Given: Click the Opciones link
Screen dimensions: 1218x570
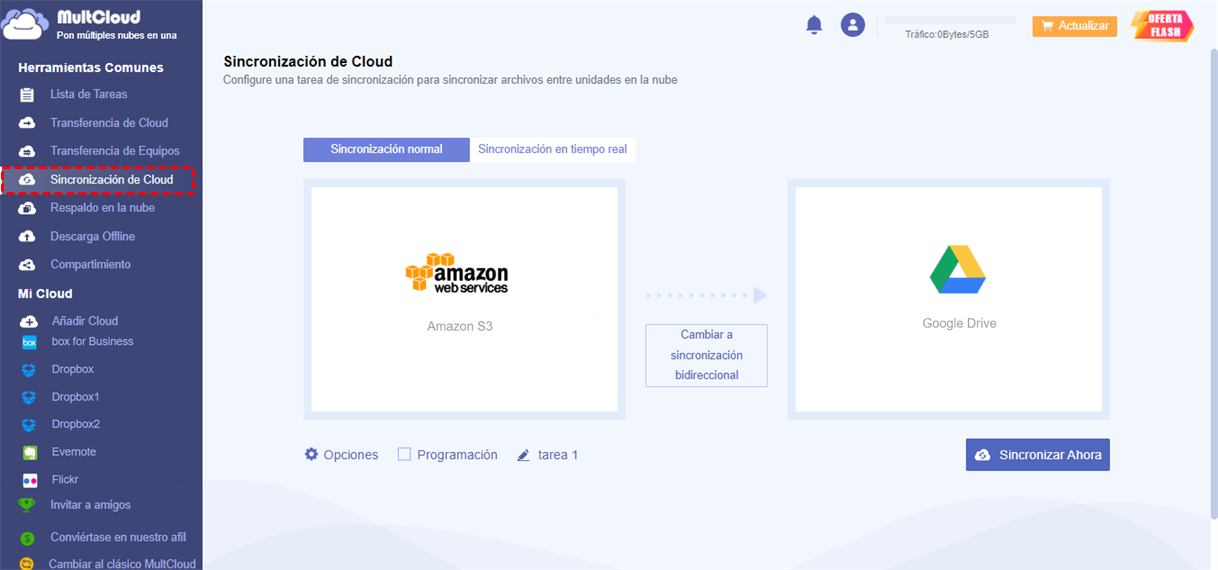Looking at the screenshot, I should pyautogui.click(x=350, y=455).
